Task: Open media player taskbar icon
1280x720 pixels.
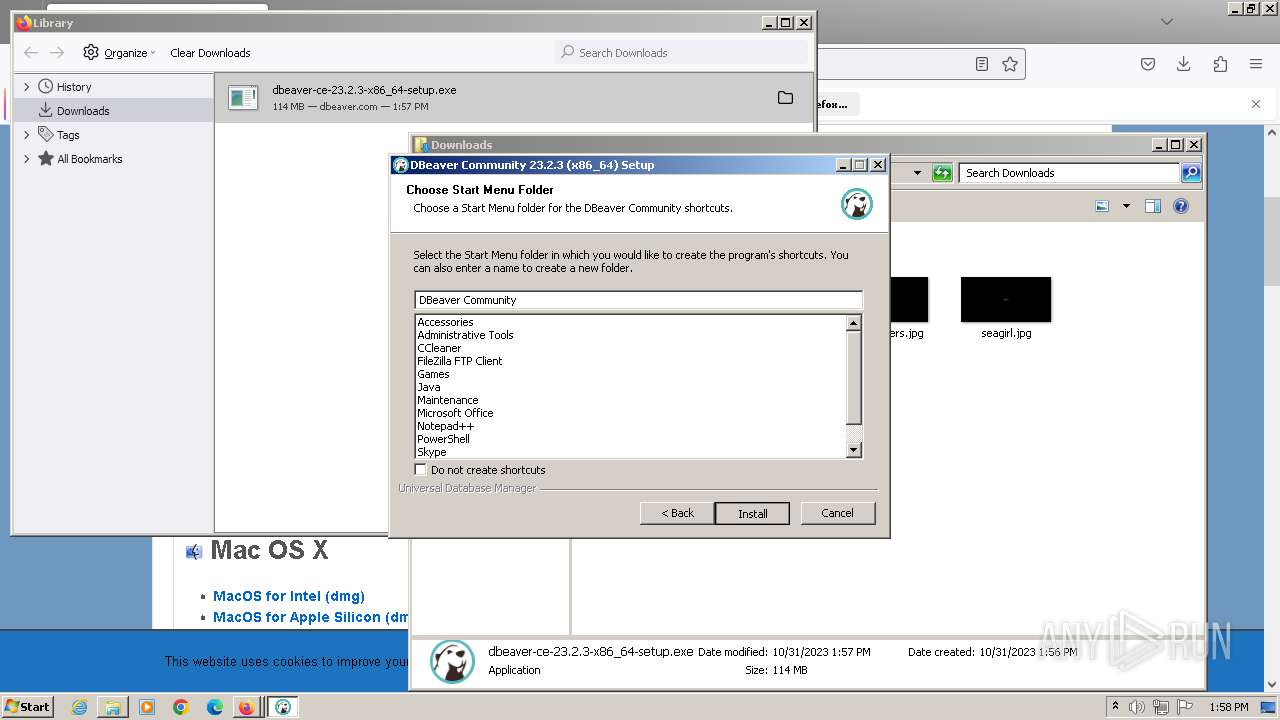Action: 147,707
